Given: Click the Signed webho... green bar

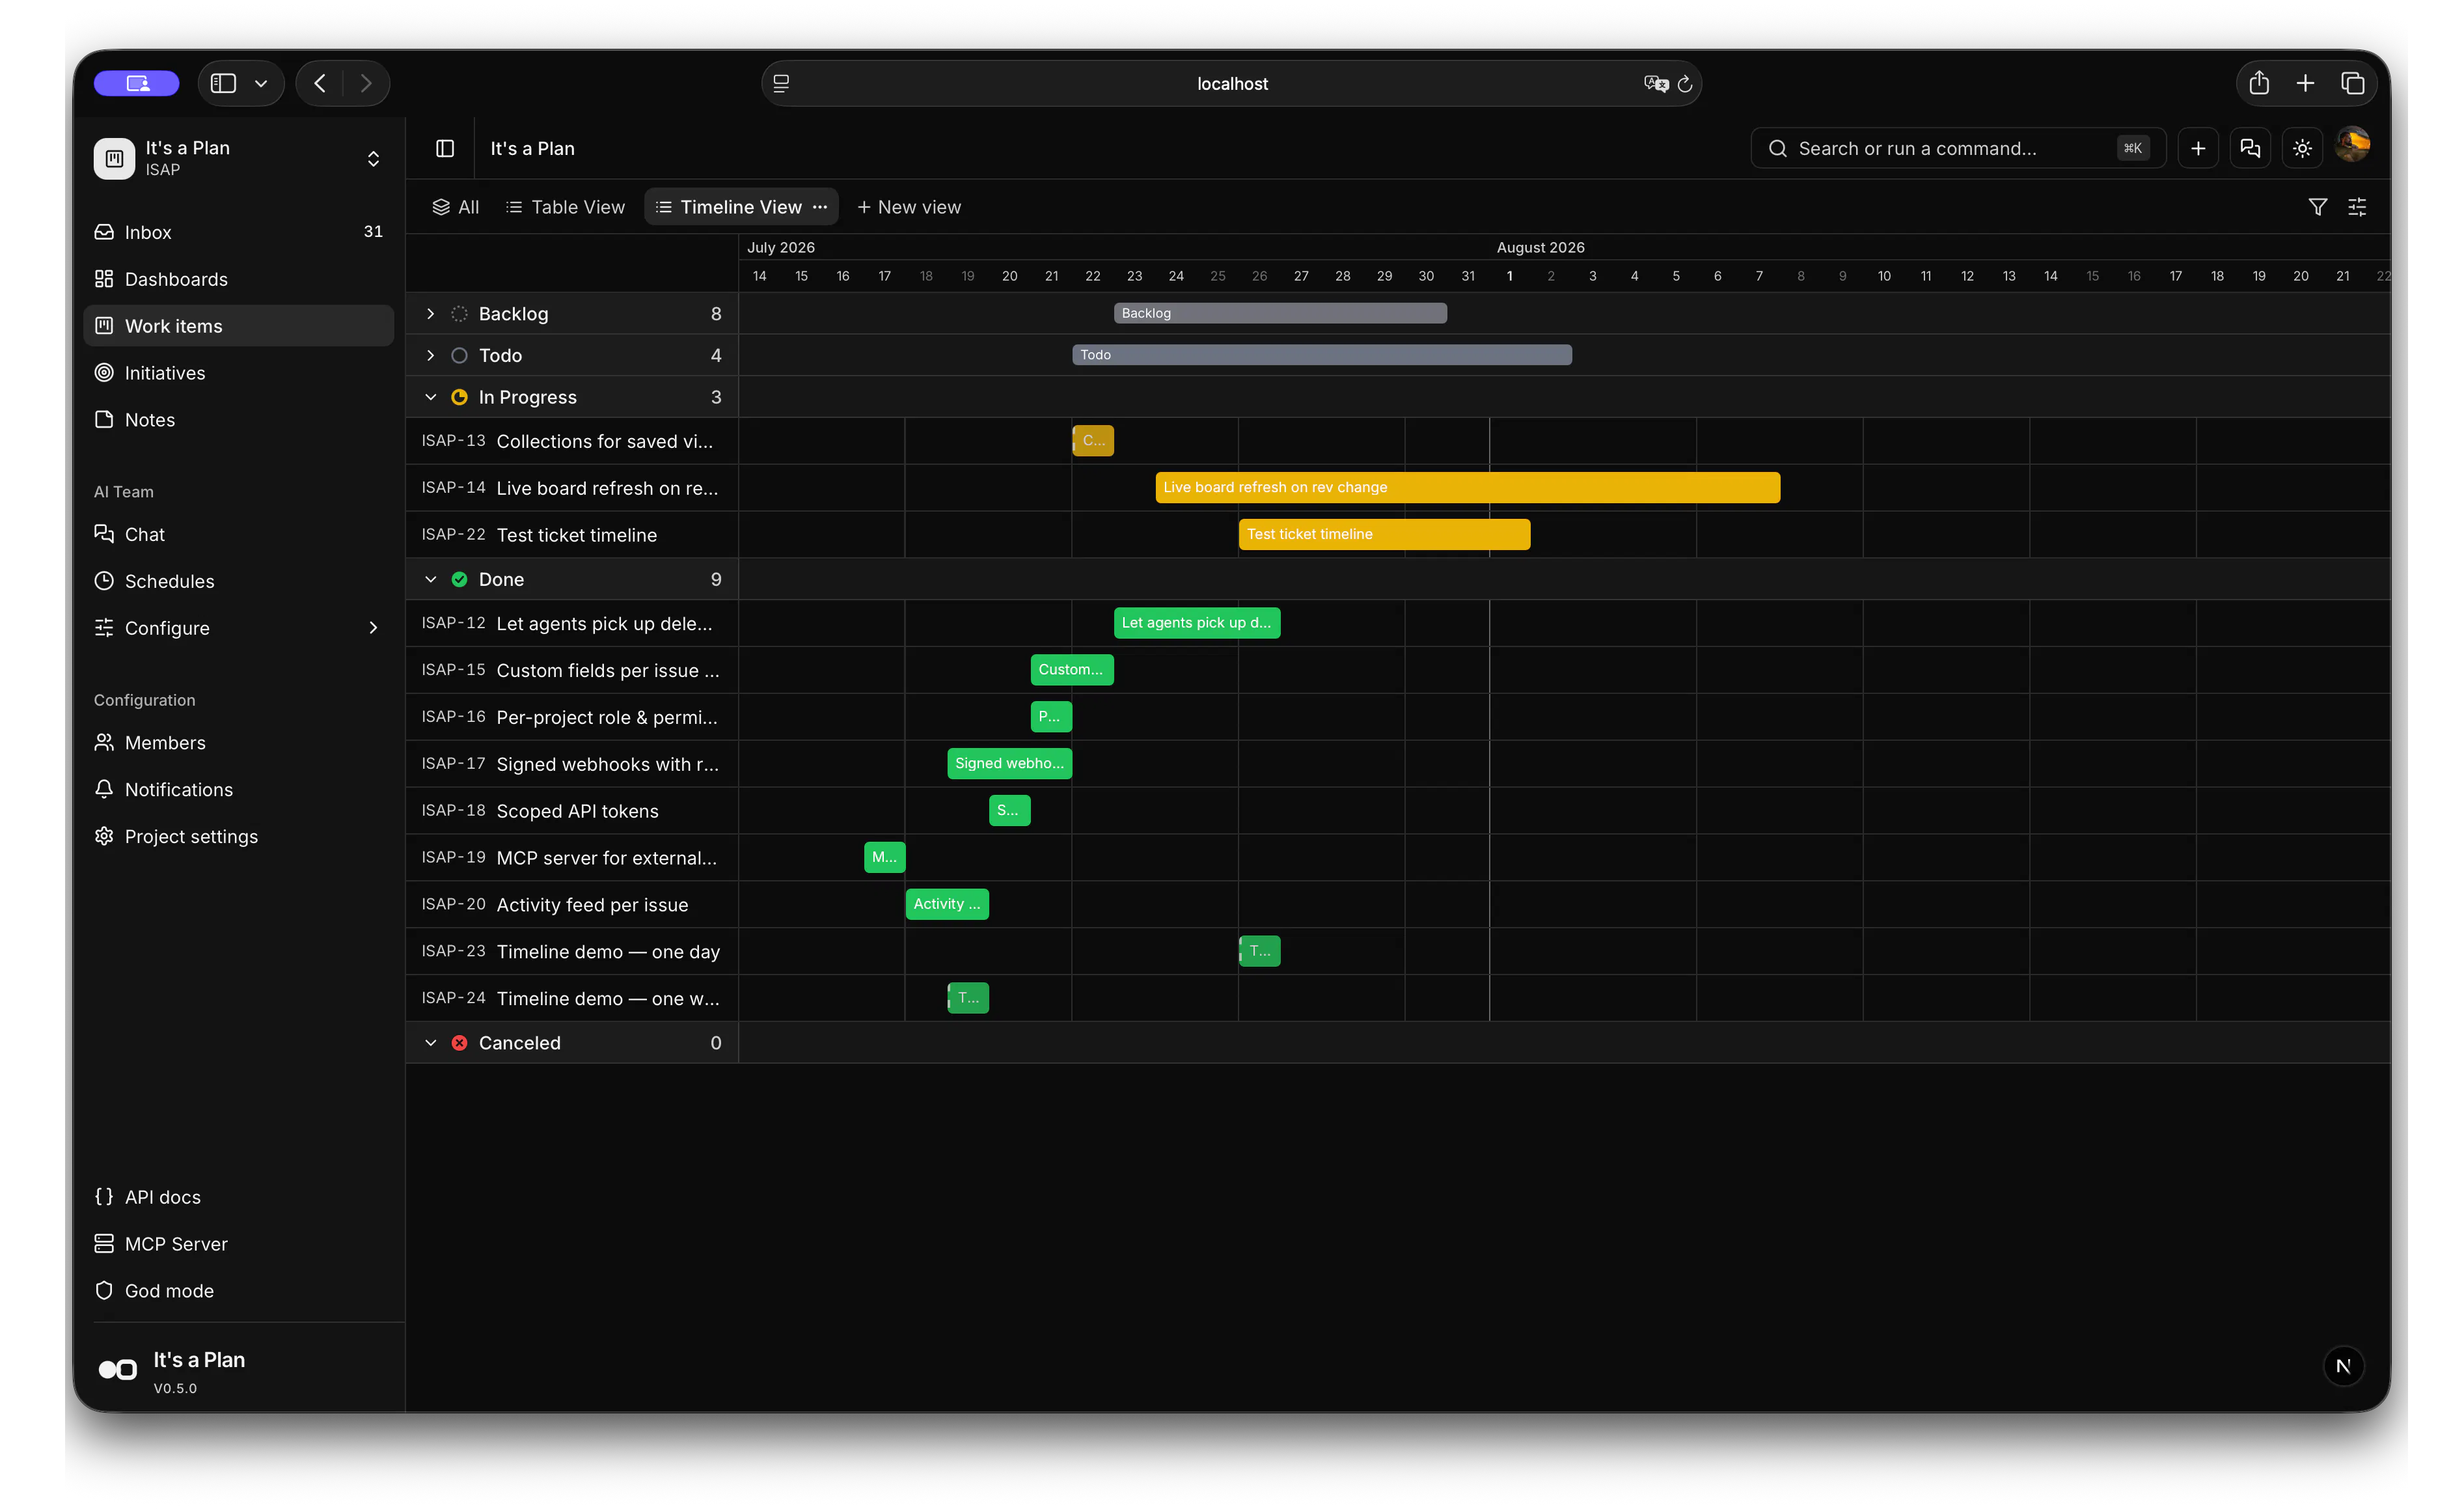Looking at the screenshot, I should pyautogui.click(x=1009, y=763).
